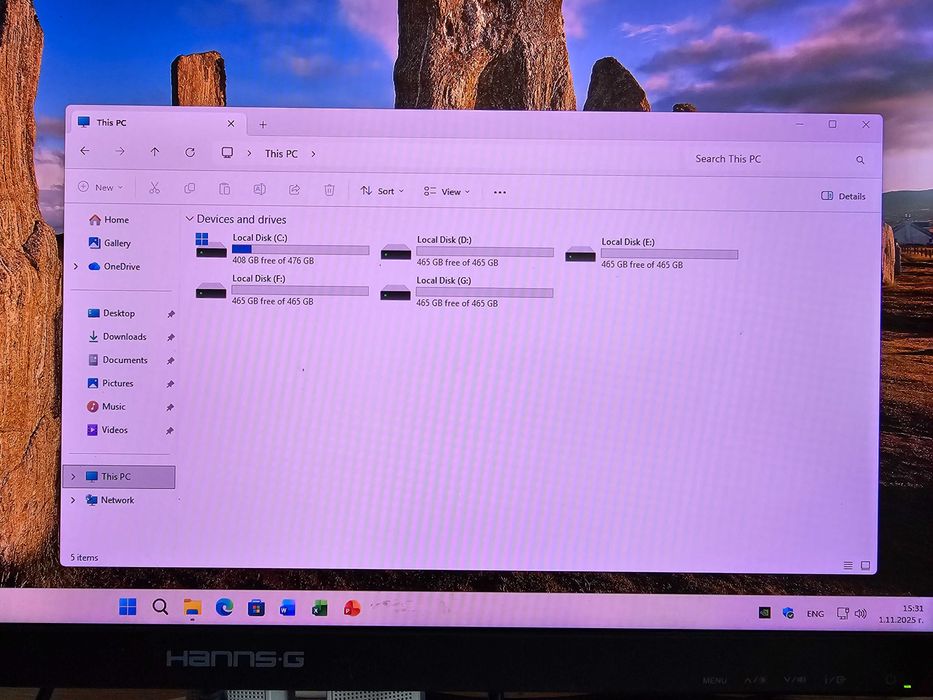Viewport: 933px width, 700px height.
Task: Switch to large thumbnails view icon
Action: (865, 565)
